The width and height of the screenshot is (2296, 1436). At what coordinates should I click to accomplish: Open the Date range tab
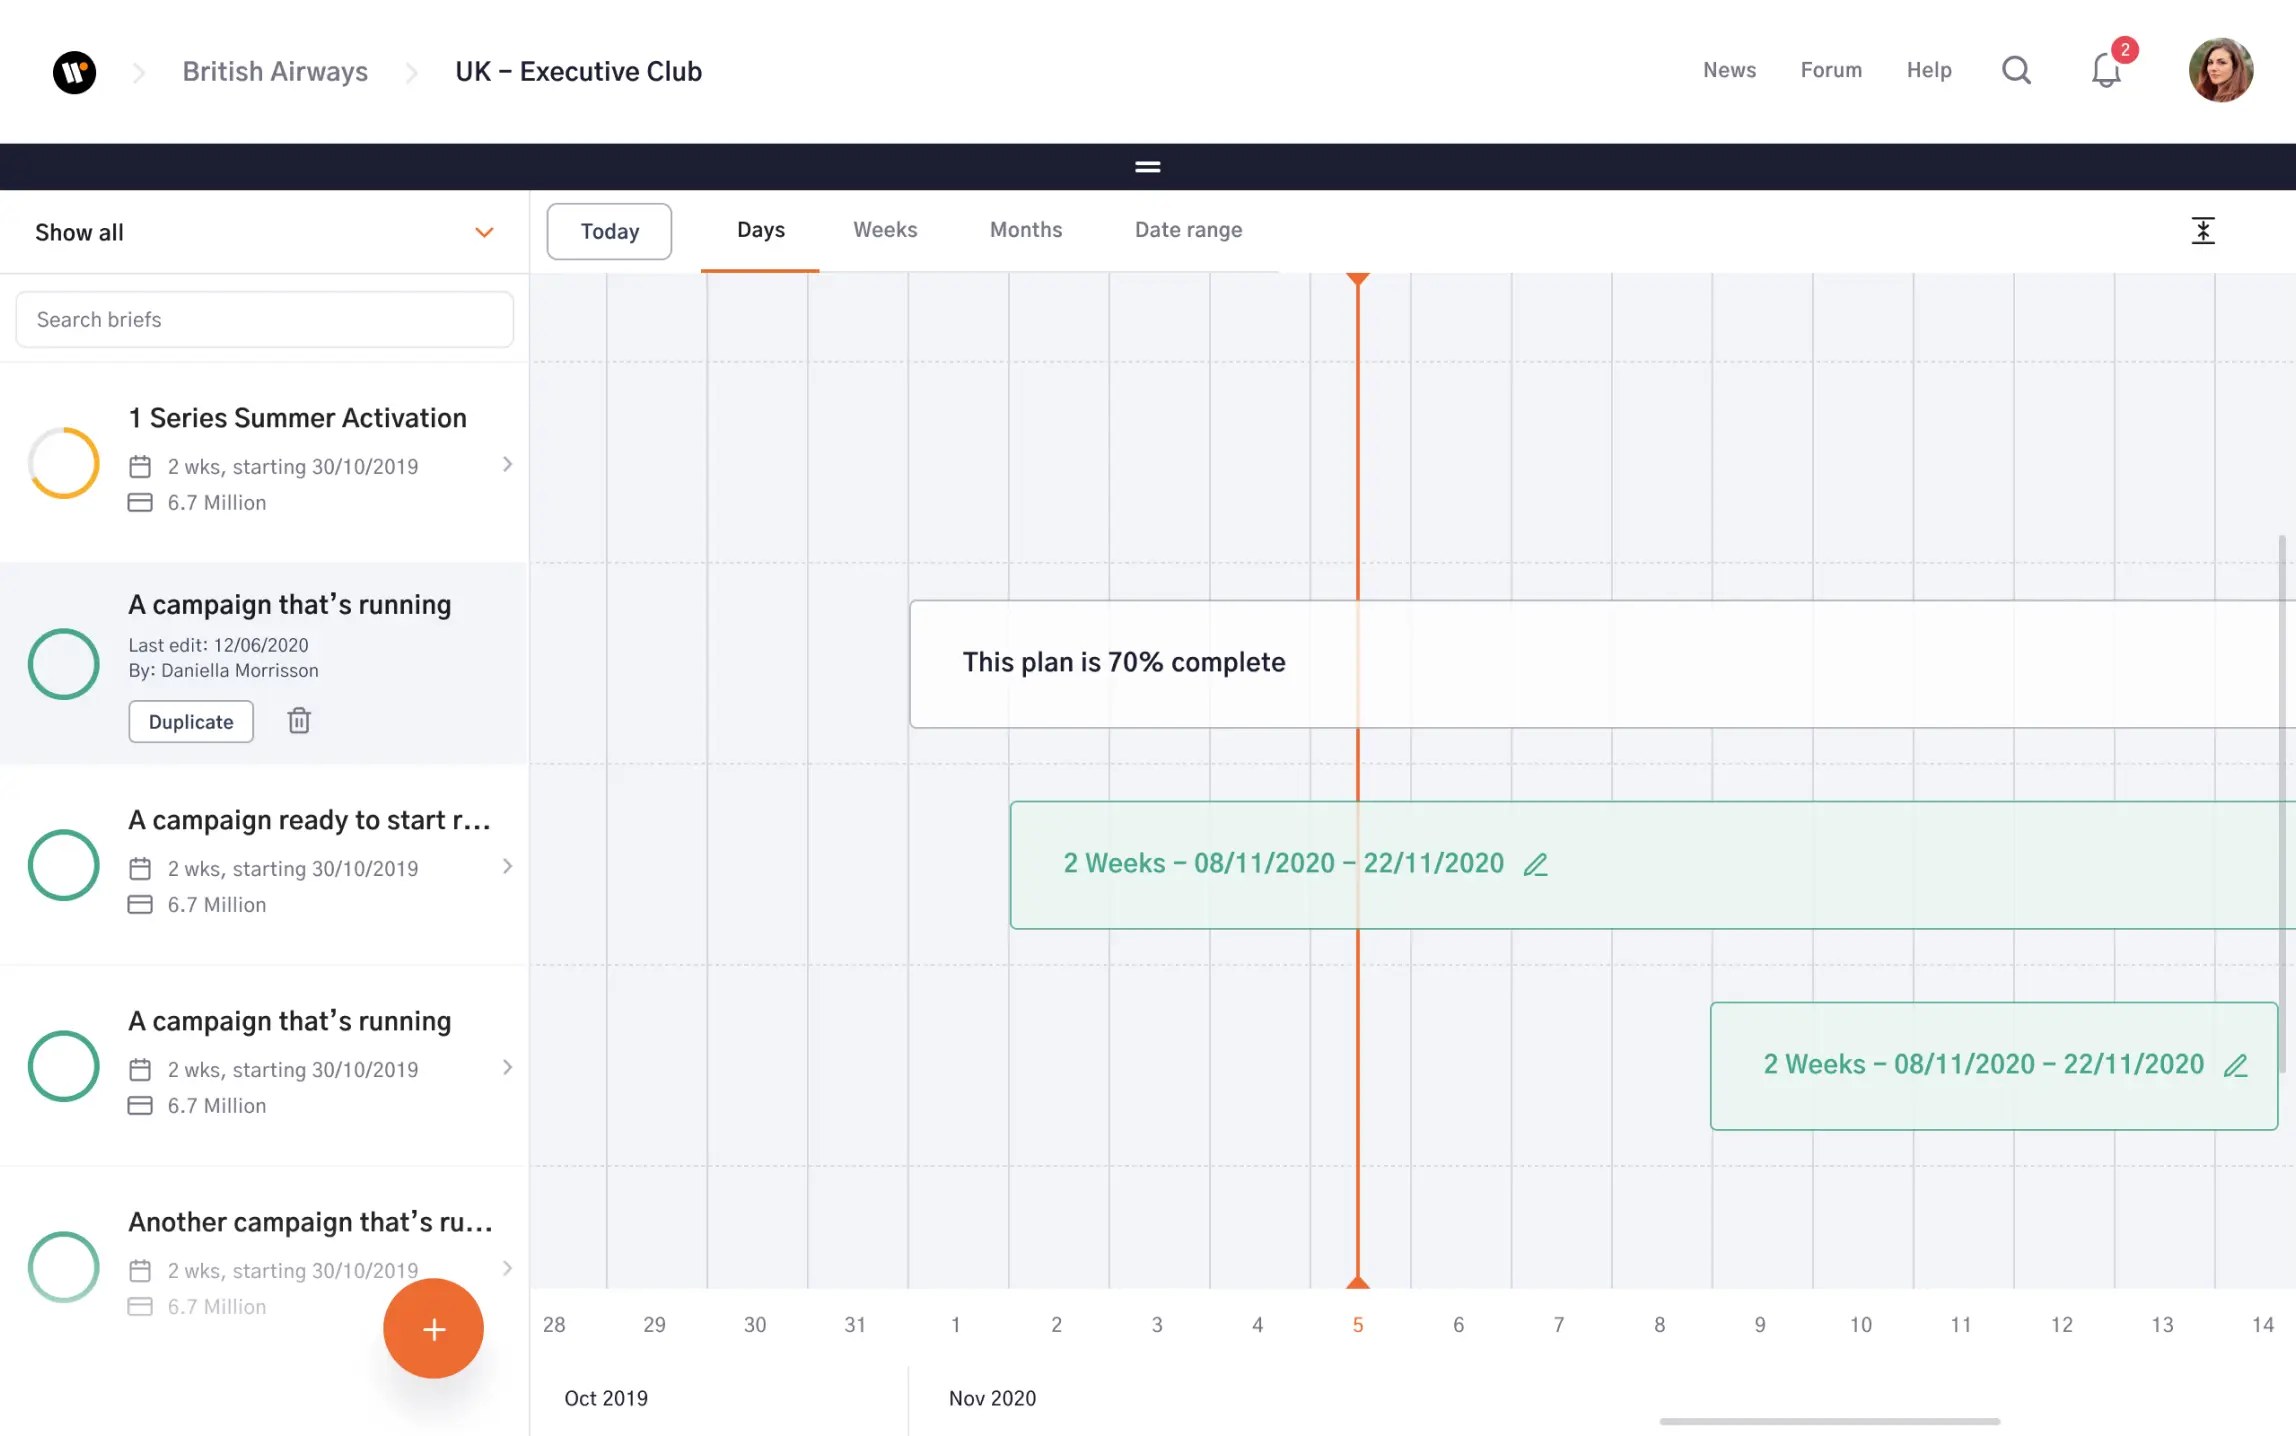[1188, 230]
